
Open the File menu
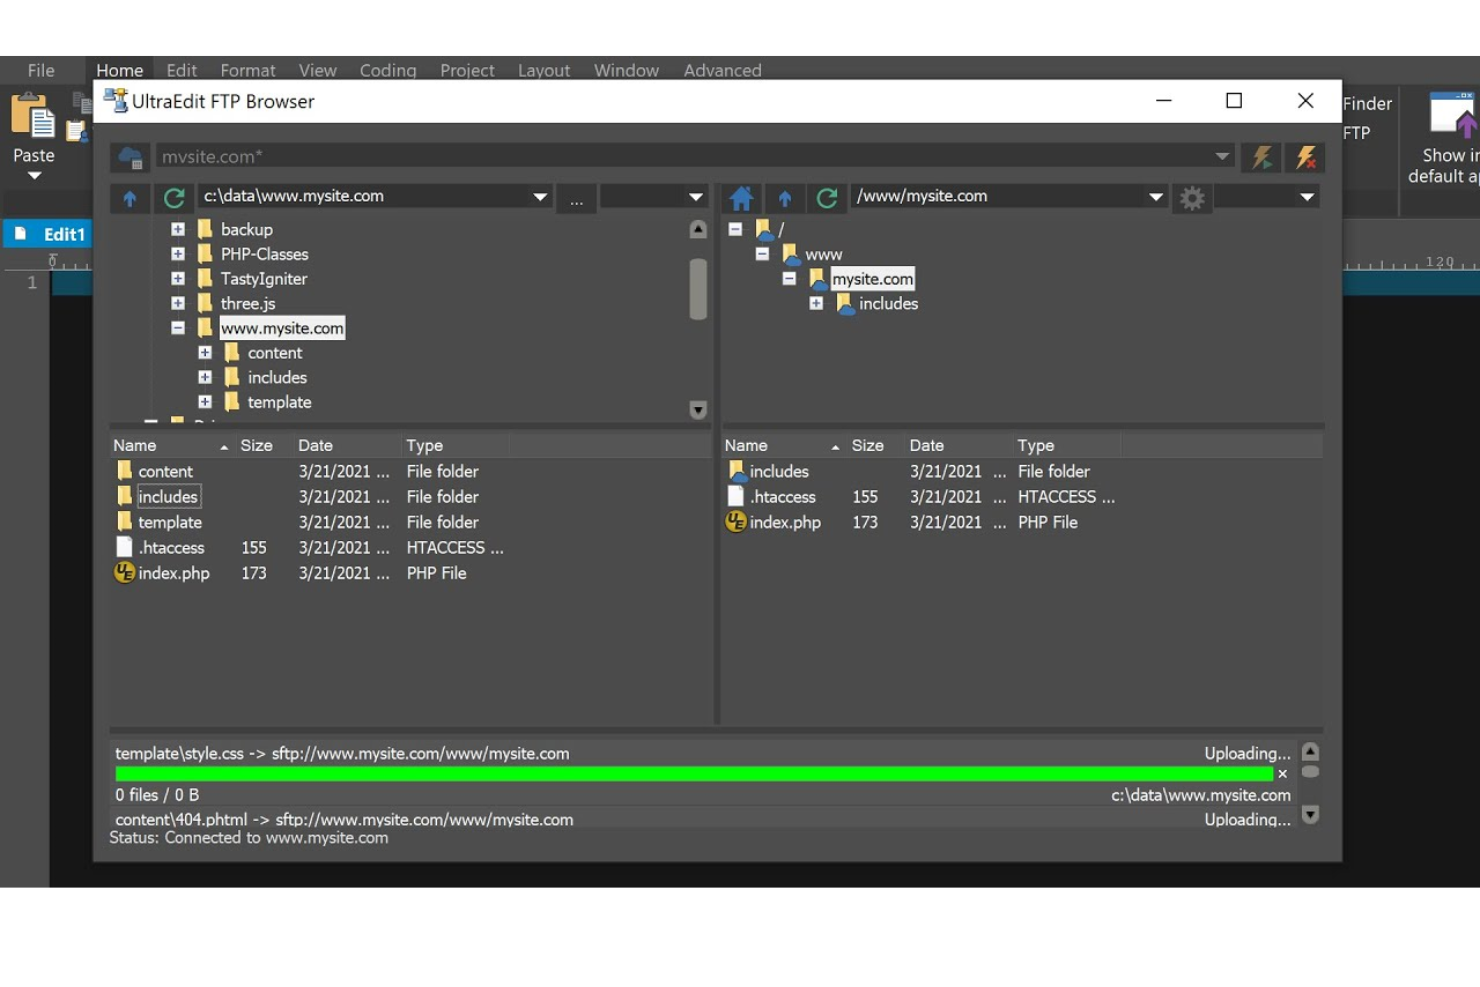(41, 70)
